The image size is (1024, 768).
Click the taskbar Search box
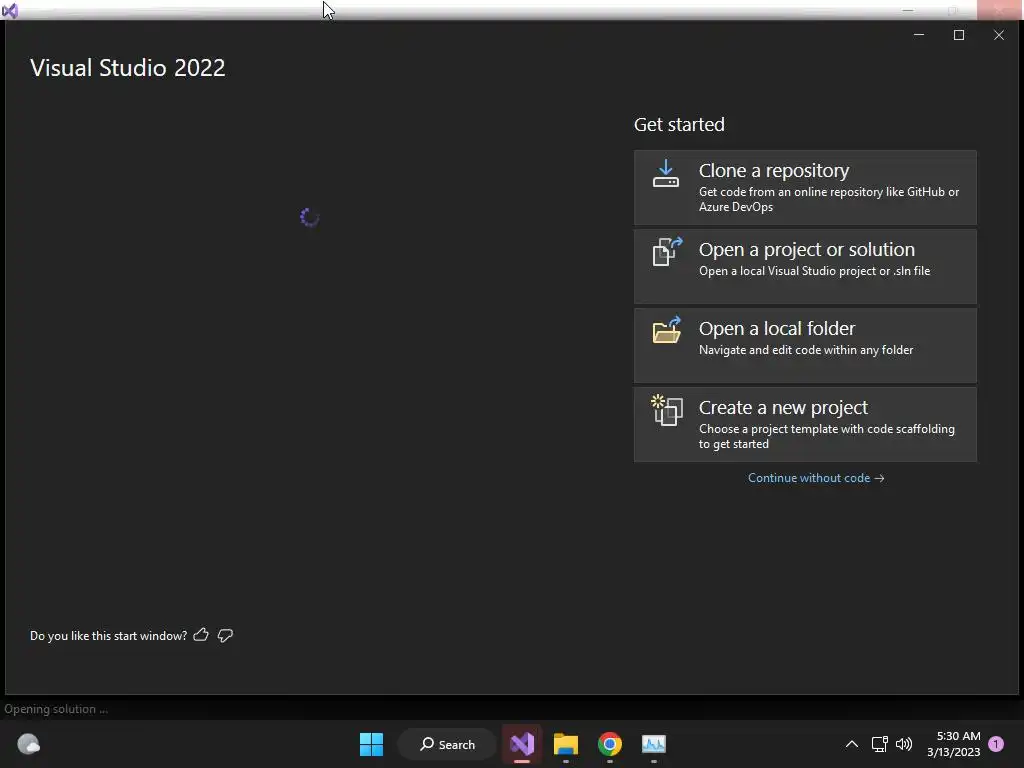click(x=447, y=744)
